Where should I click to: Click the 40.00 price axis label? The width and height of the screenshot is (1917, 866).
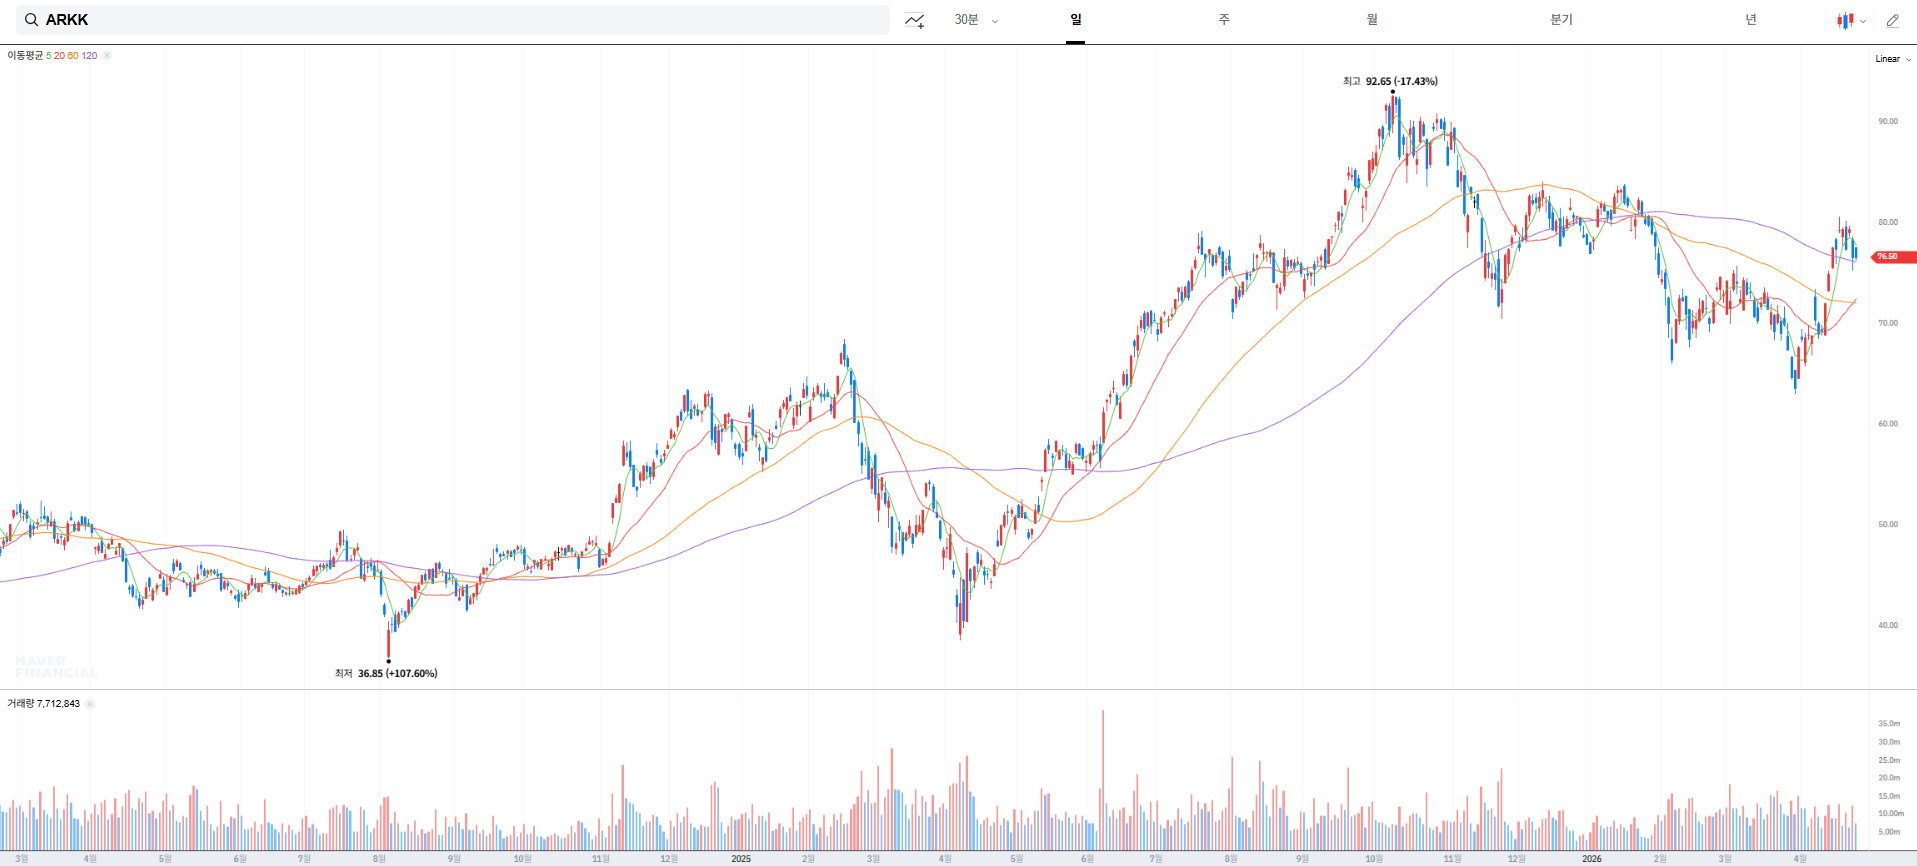click(x=1888, y=625)
